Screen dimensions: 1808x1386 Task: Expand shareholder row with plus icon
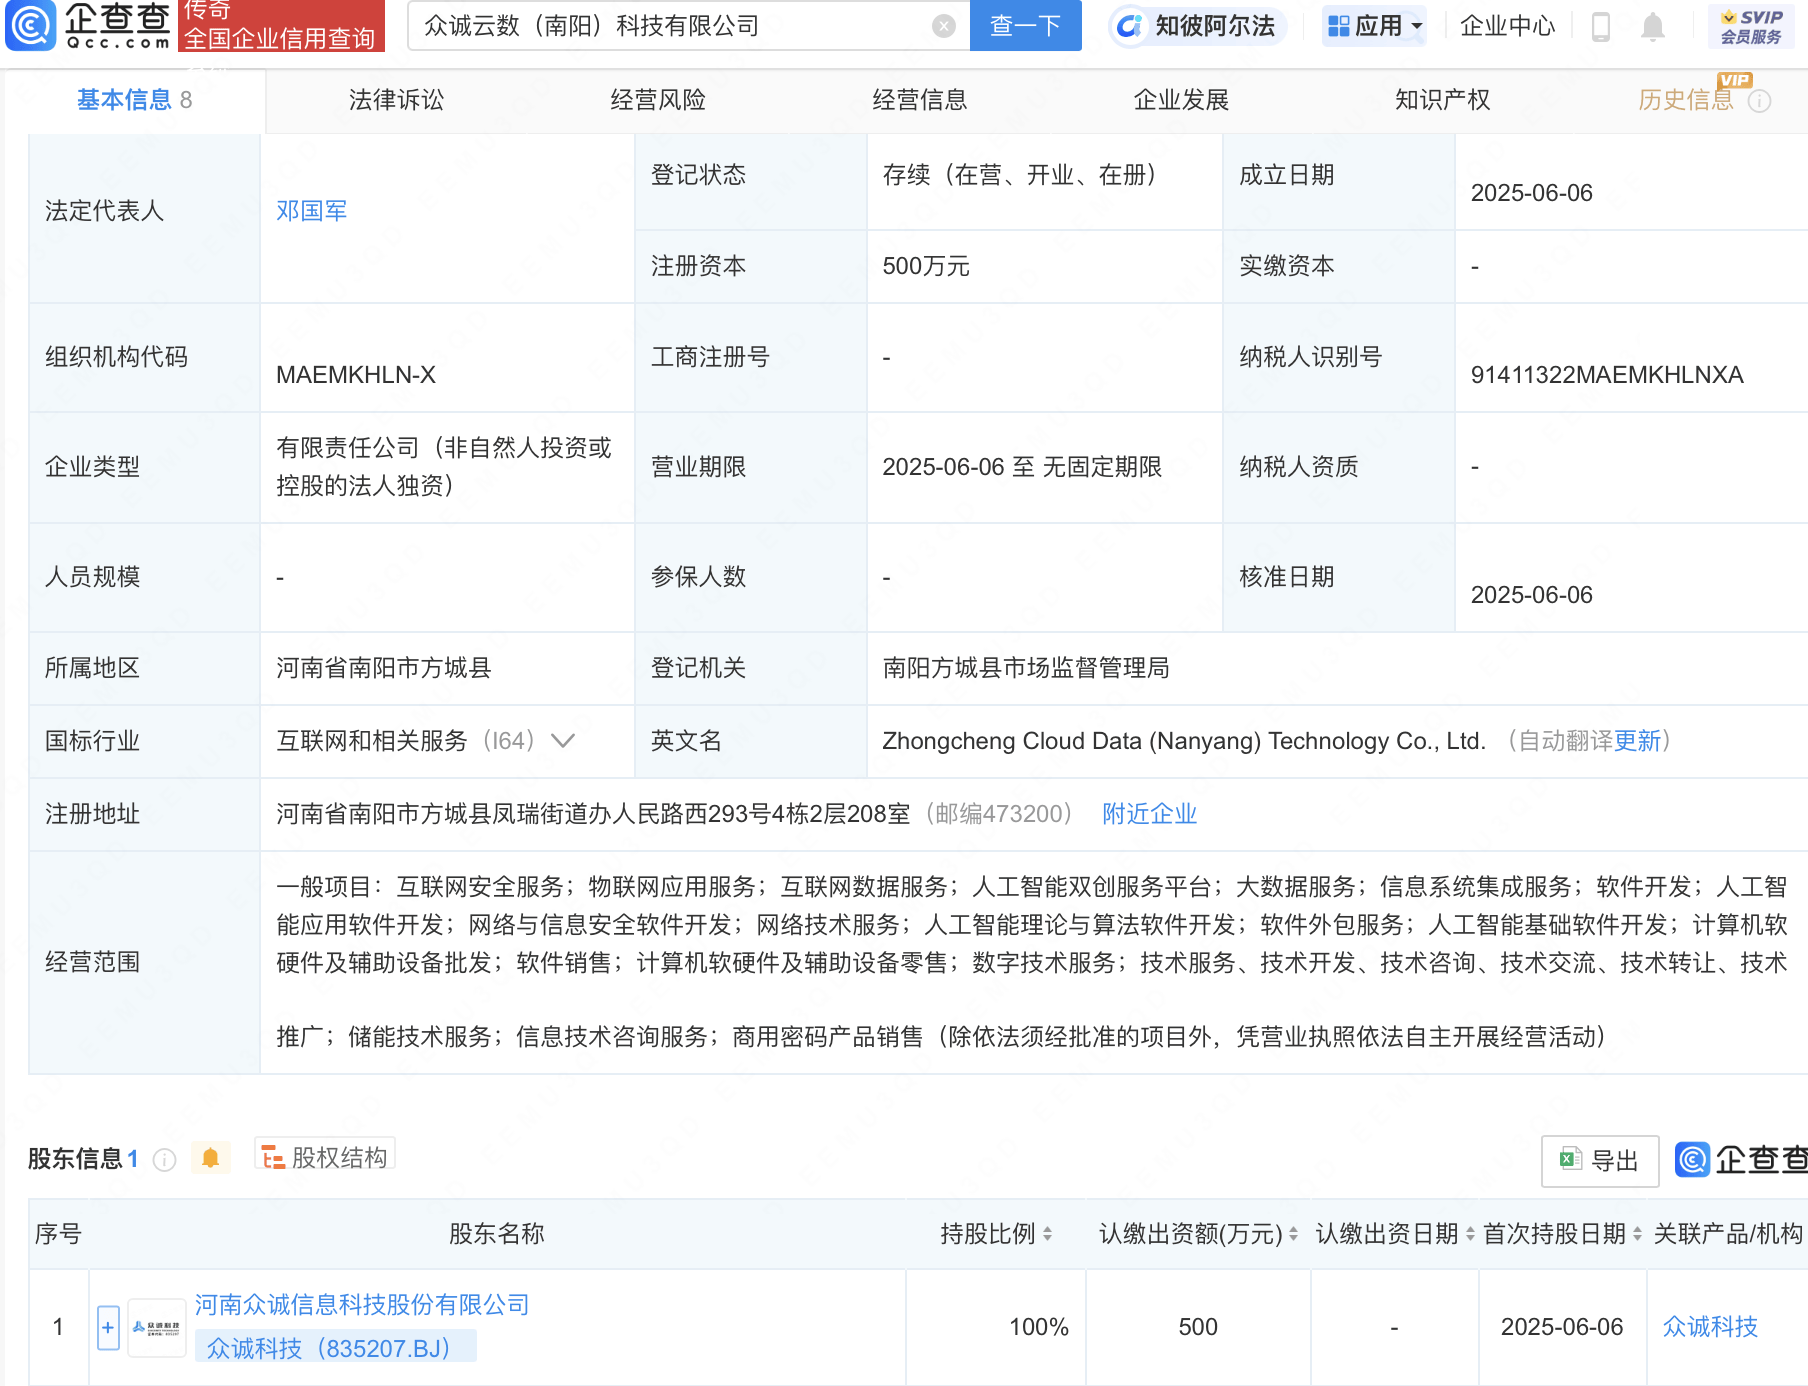coord(108,1328)
